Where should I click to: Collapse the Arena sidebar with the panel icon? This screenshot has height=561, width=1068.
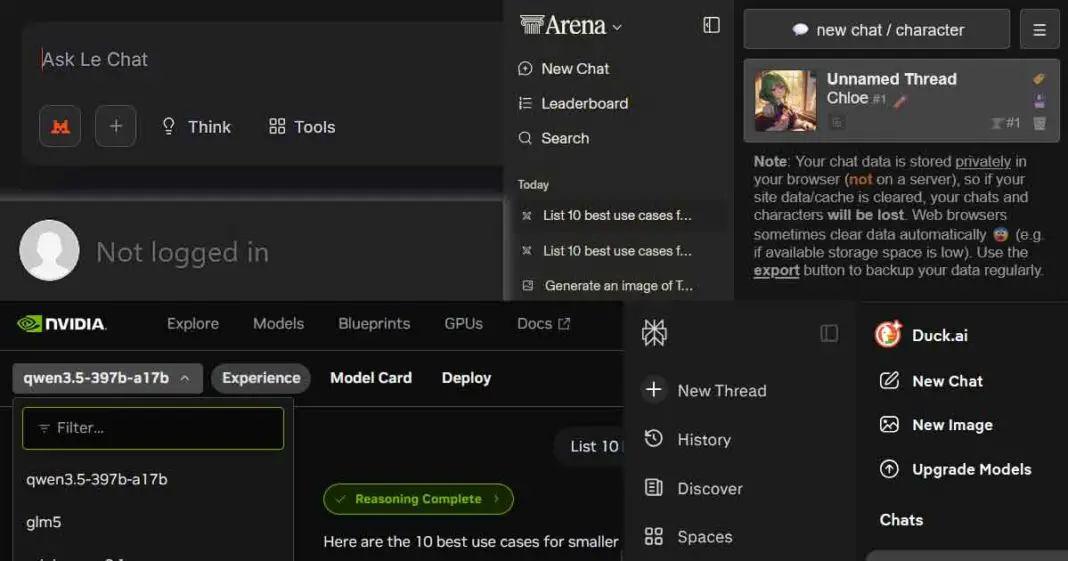click(x=711, y=25)
